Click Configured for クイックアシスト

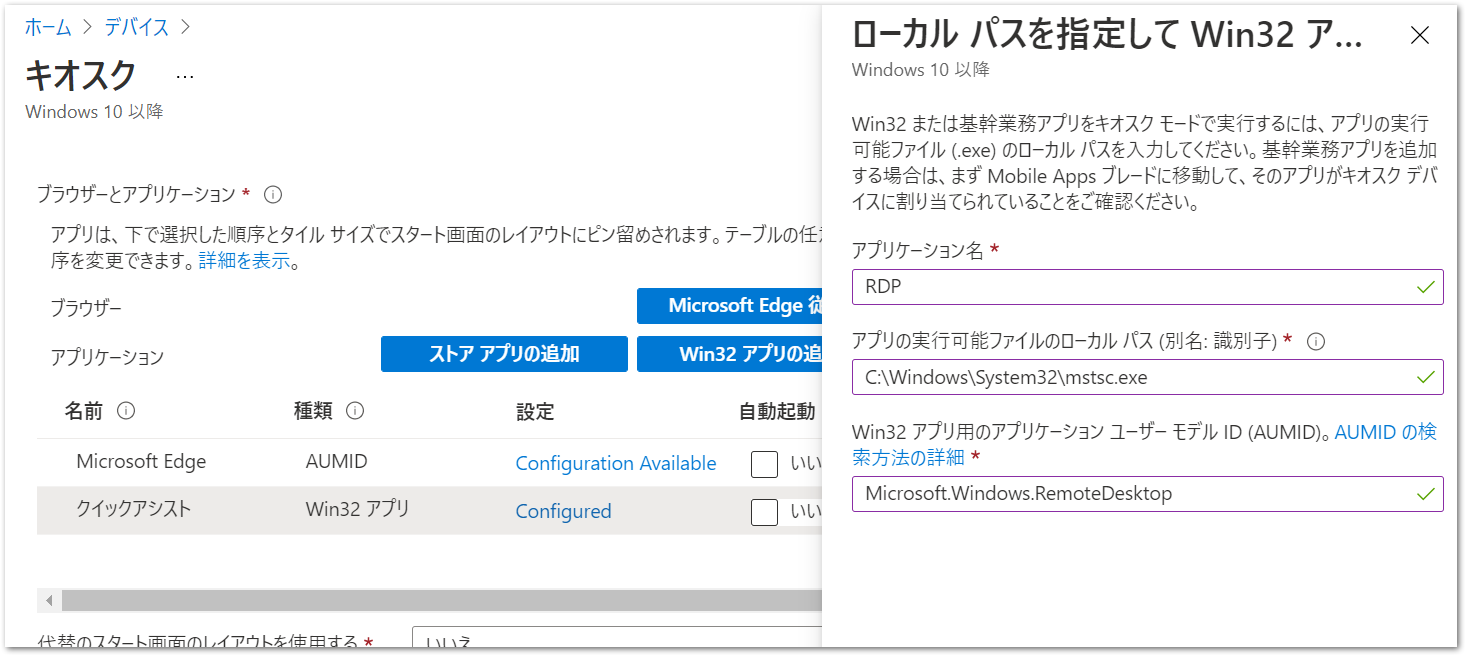pyautogui.click(x=563, y=511)
